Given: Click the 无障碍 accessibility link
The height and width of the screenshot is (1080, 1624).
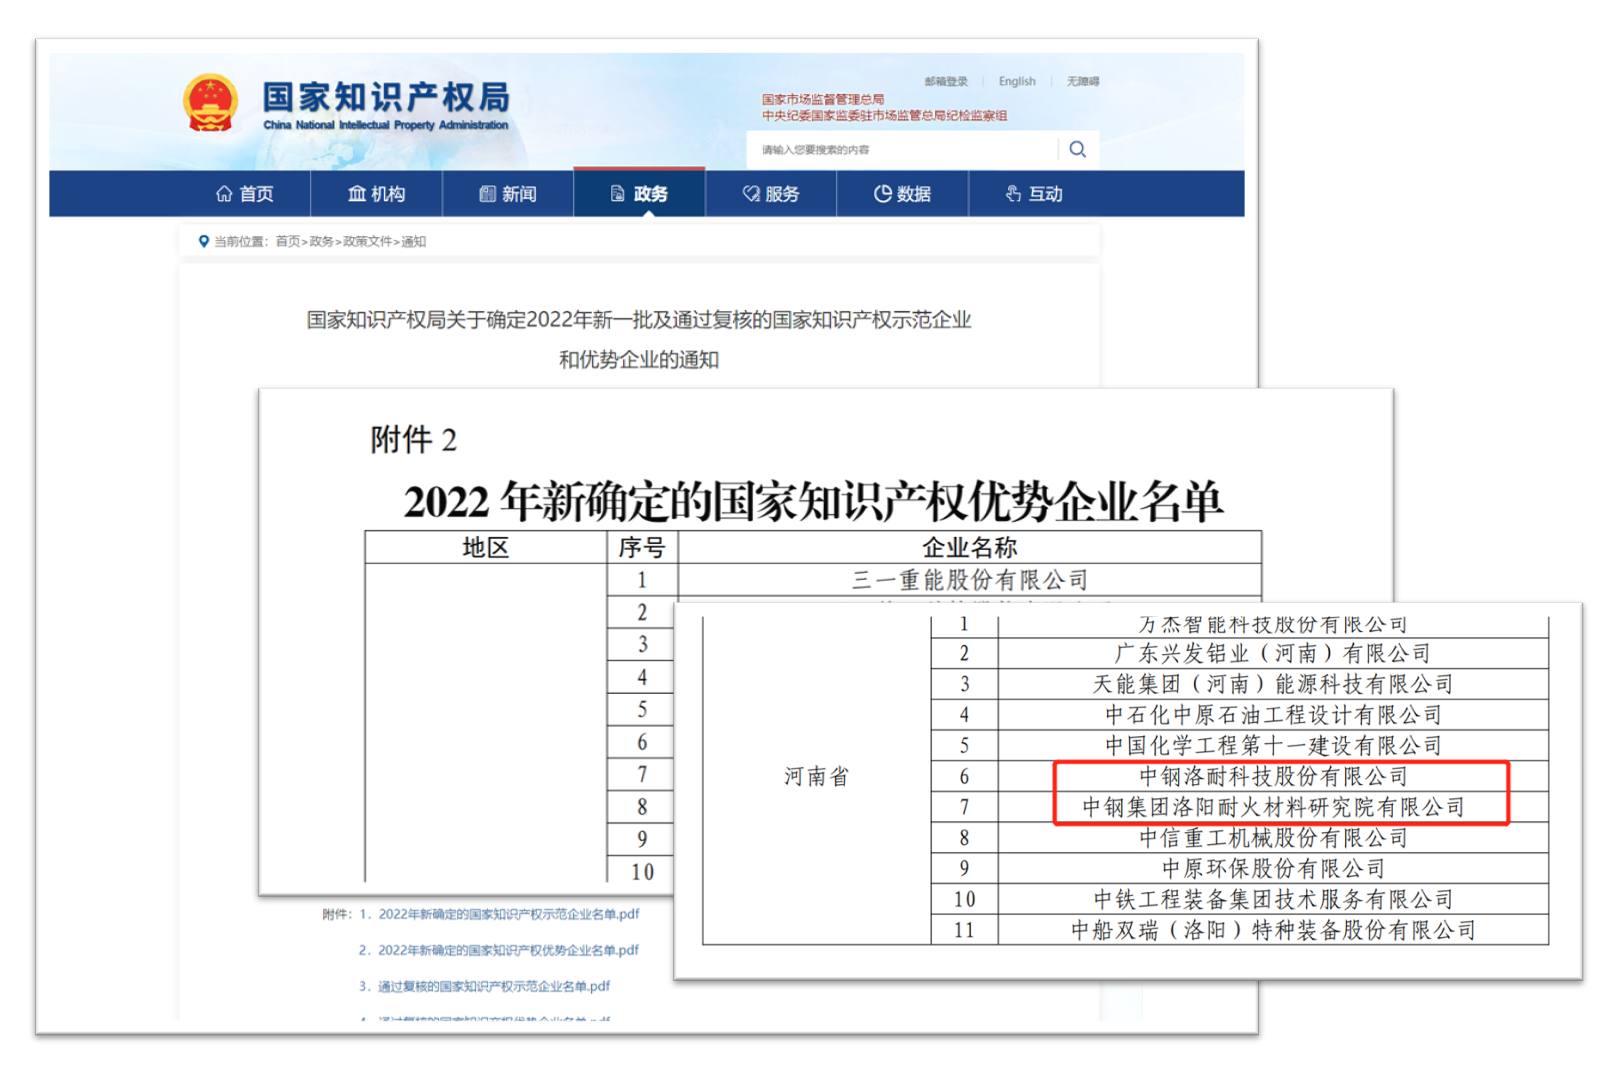Looking at the screenshot, I should tap(1083, 81).
